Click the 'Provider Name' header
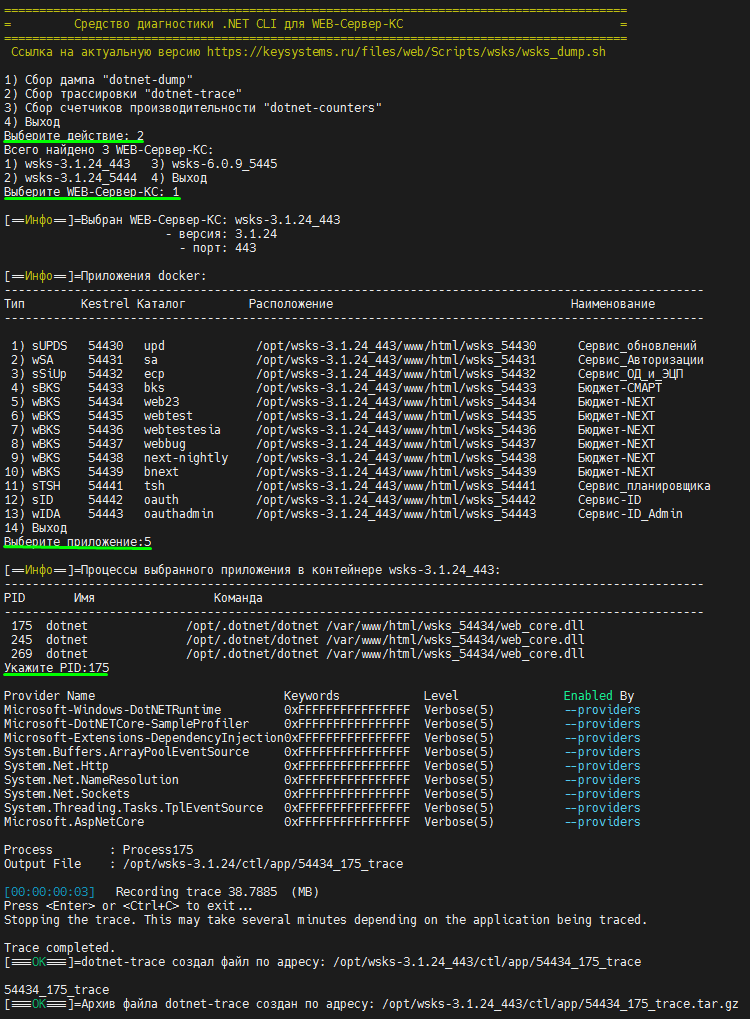The height and width of the screenshot is (1019, 750). pyautogui.click(x=49, y=696)
